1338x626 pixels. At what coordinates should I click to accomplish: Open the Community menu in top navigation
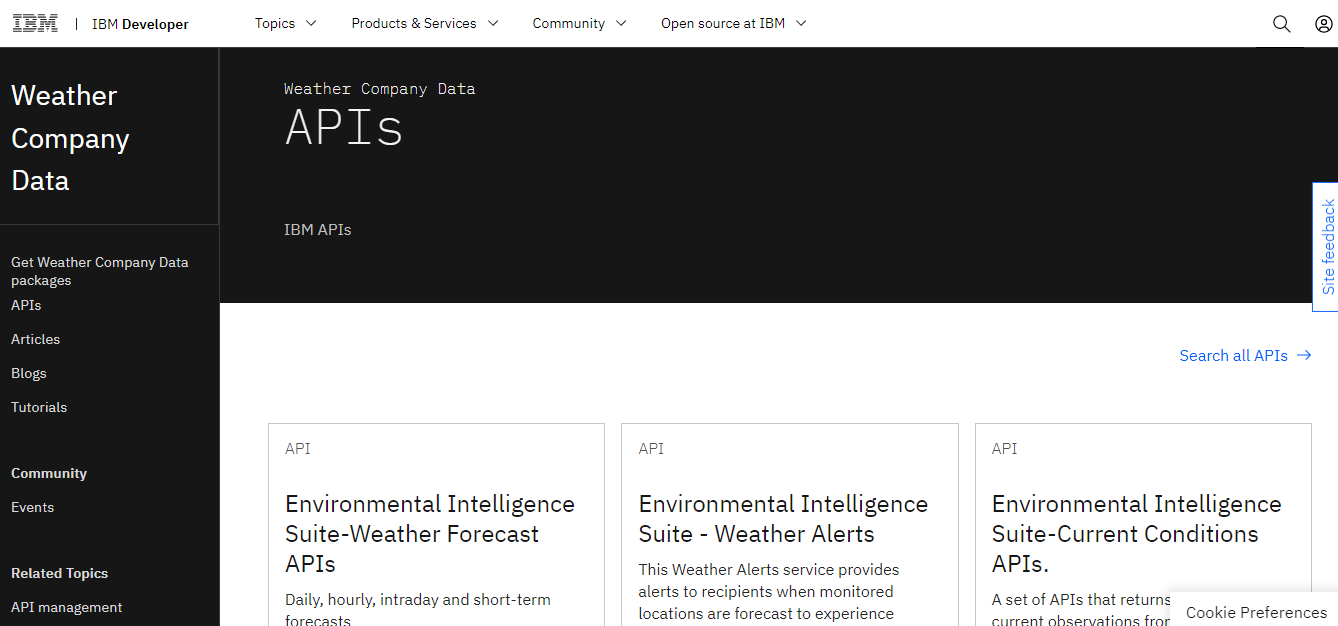[x=580, y=23]
